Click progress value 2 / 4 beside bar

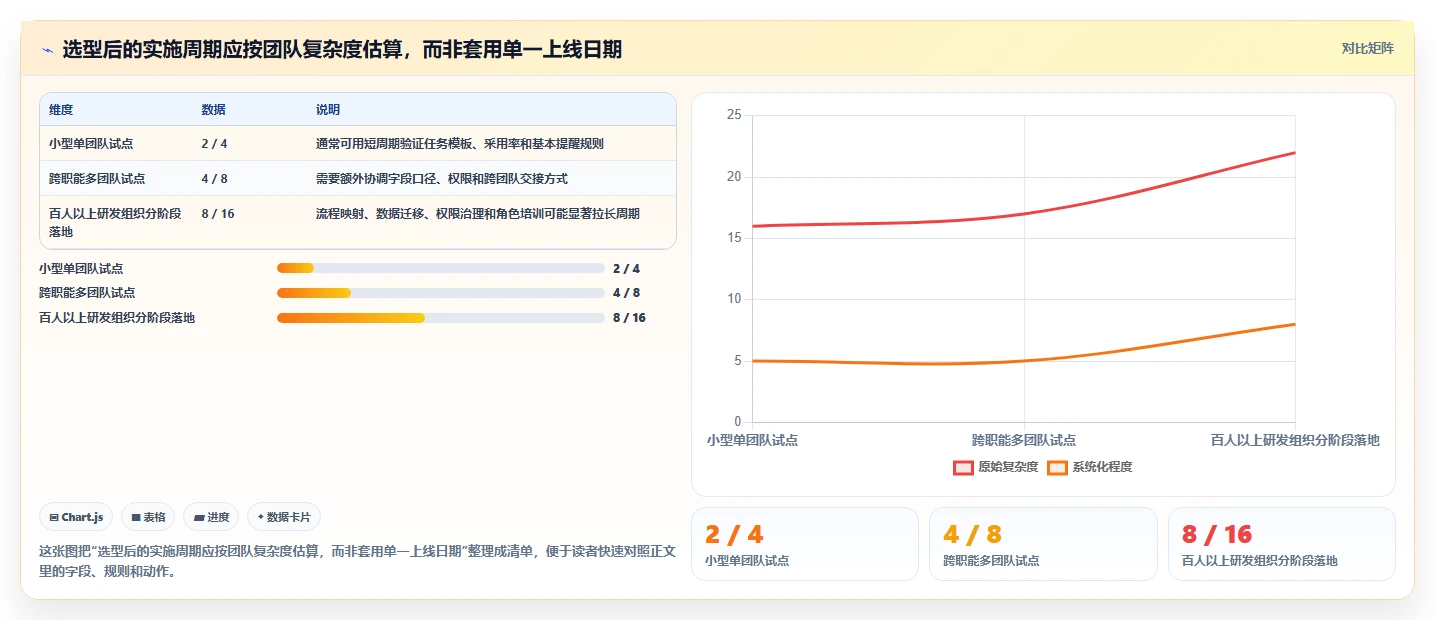click(x=626, y=268)
